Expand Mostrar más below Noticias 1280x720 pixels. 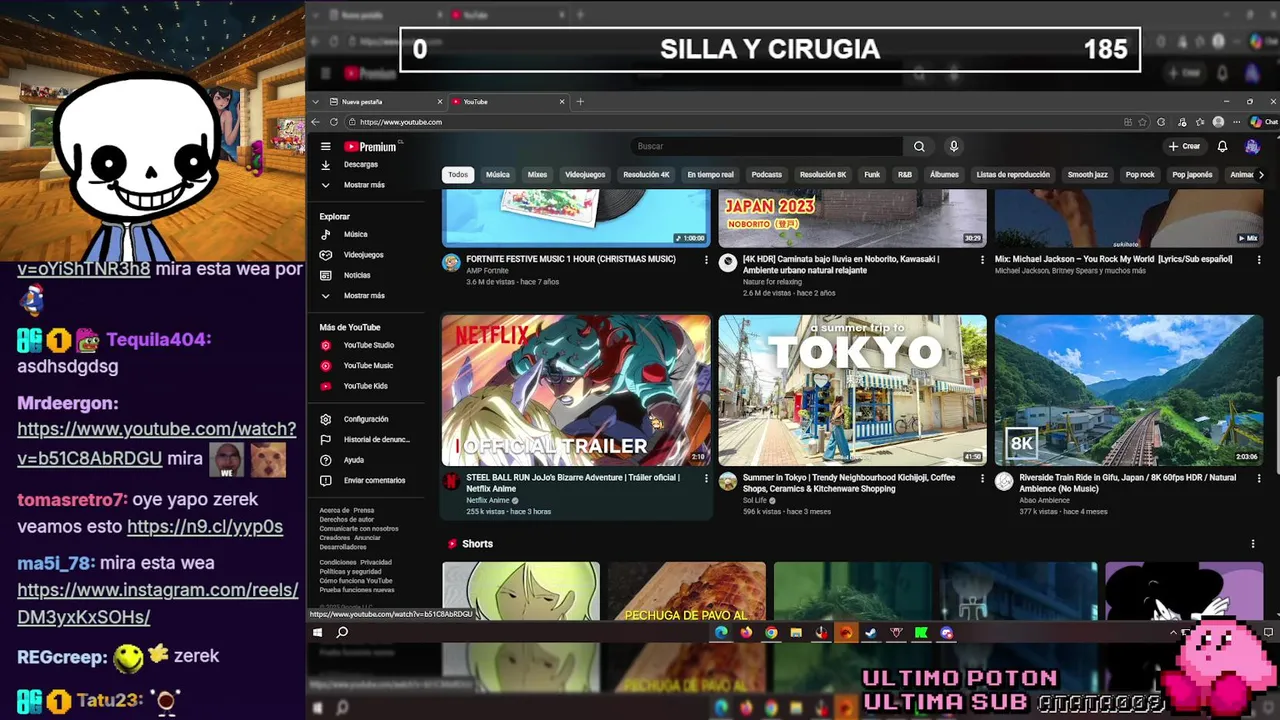[363, 296]
